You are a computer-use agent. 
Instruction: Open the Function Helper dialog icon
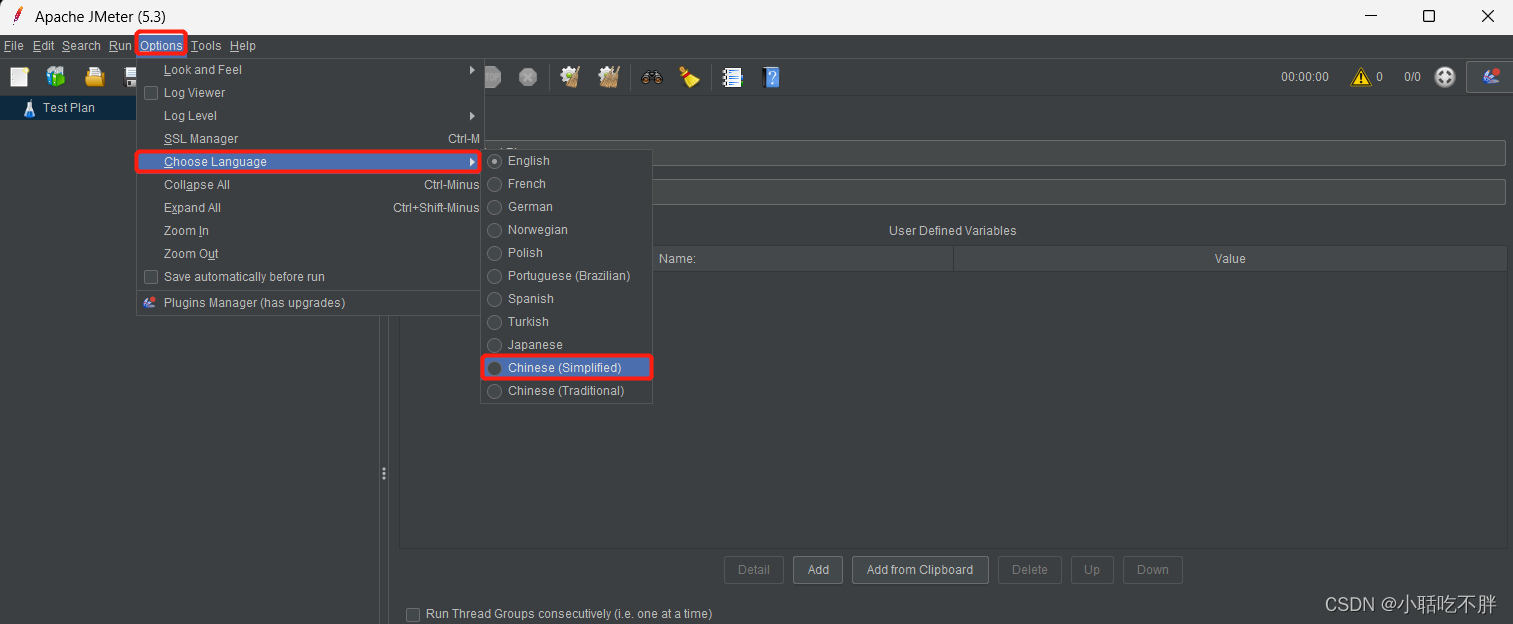tap(733, 77)
